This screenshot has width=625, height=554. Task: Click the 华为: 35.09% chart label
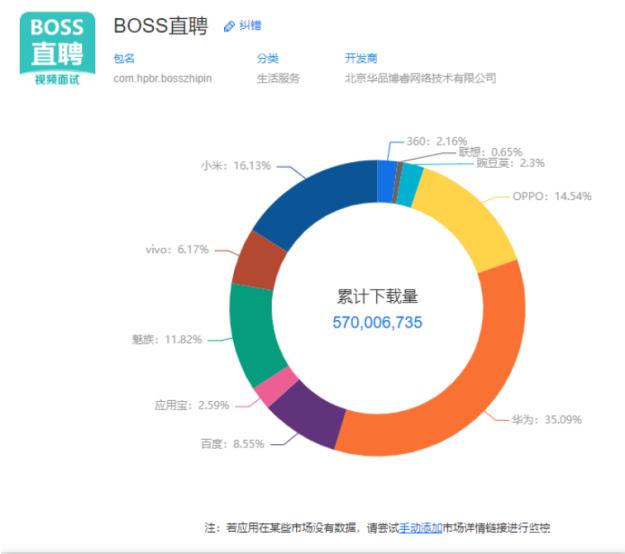(547, 419)
